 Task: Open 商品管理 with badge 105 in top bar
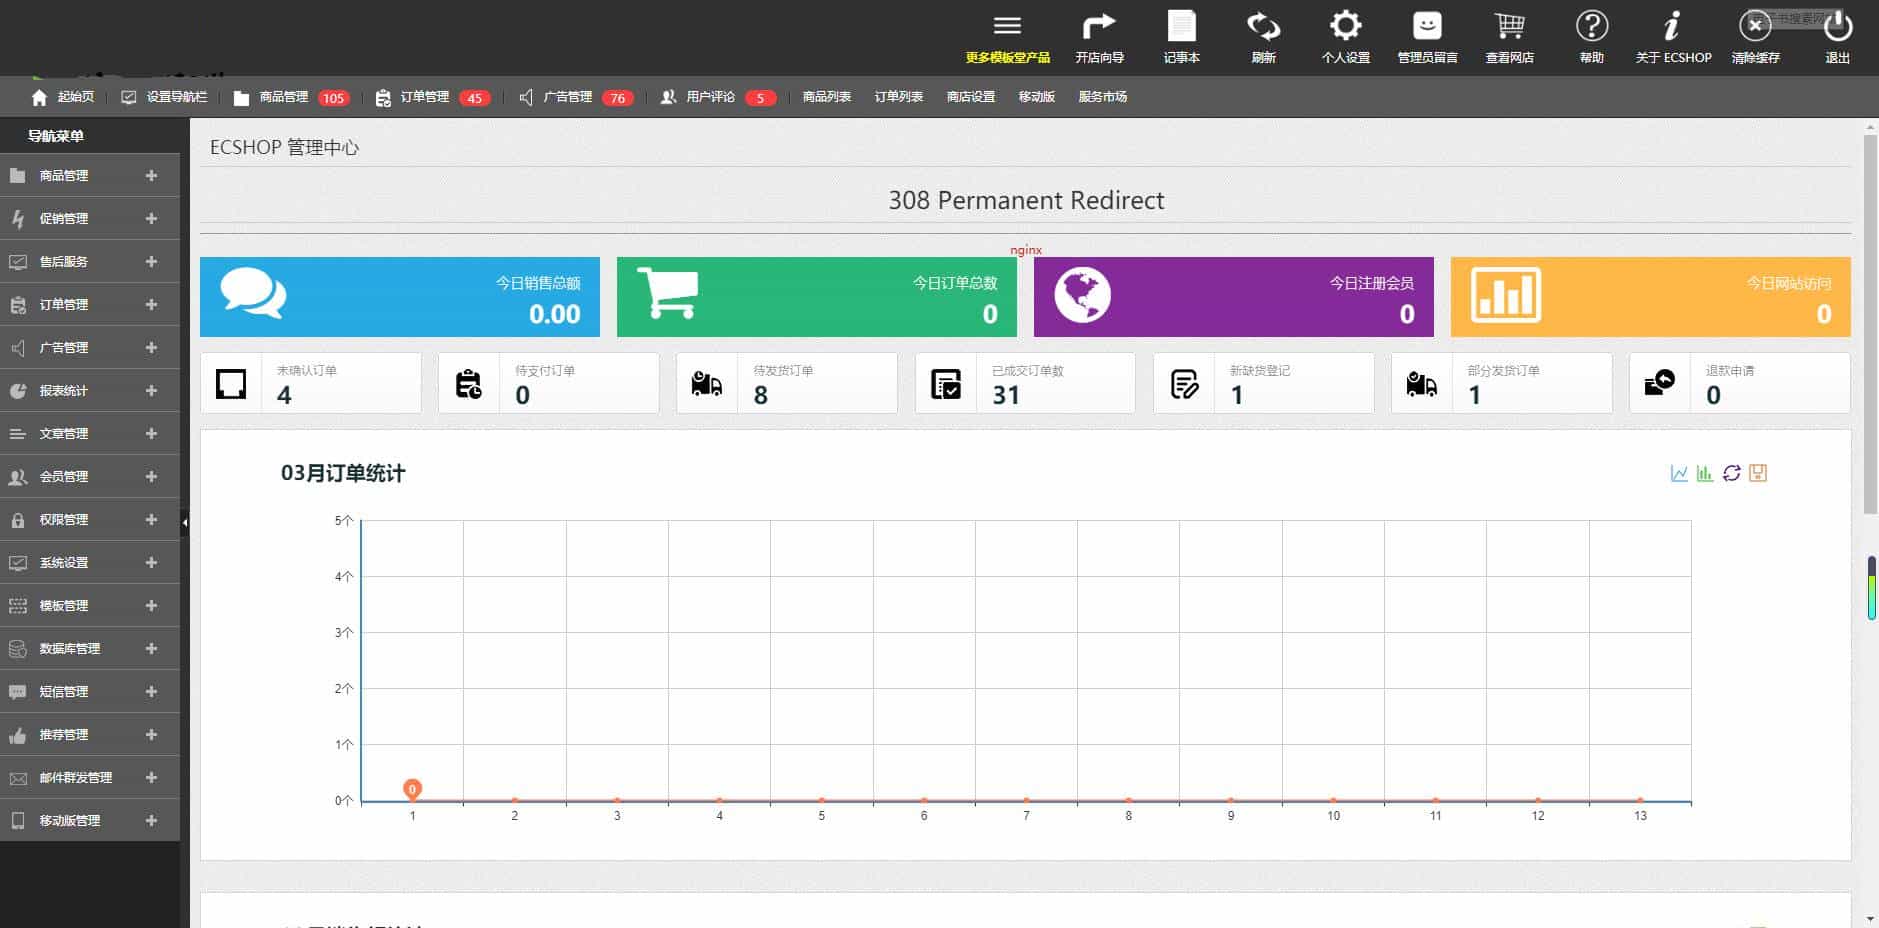[291, 97]
